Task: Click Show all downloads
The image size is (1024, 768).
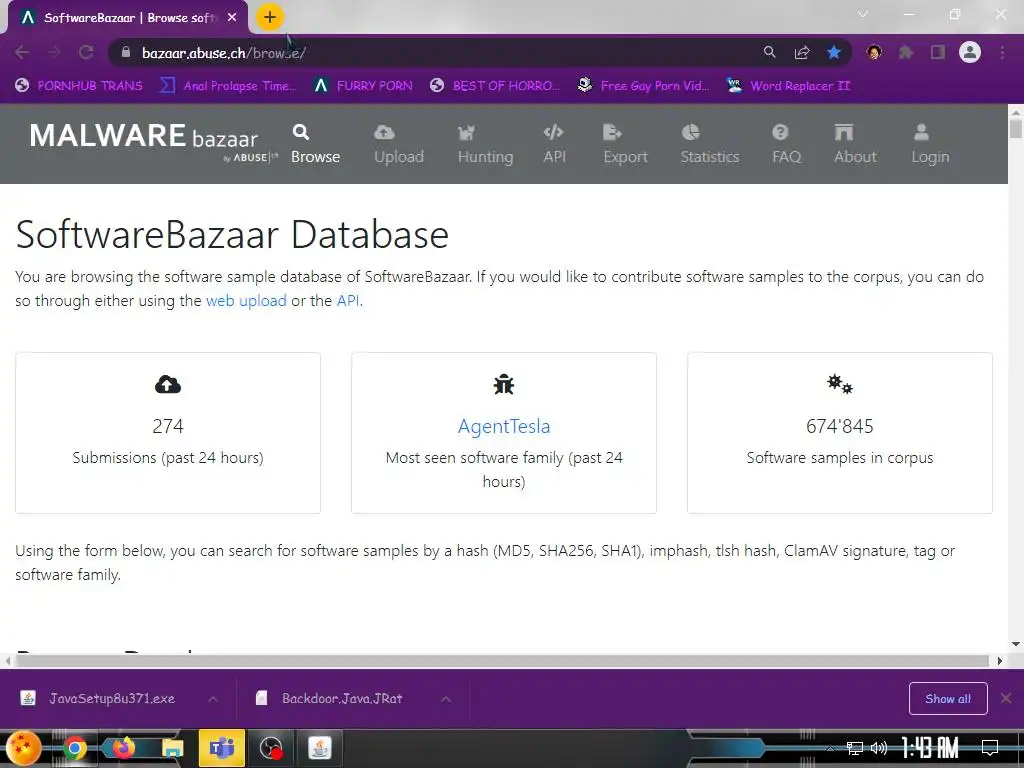Action: point(948,699)
